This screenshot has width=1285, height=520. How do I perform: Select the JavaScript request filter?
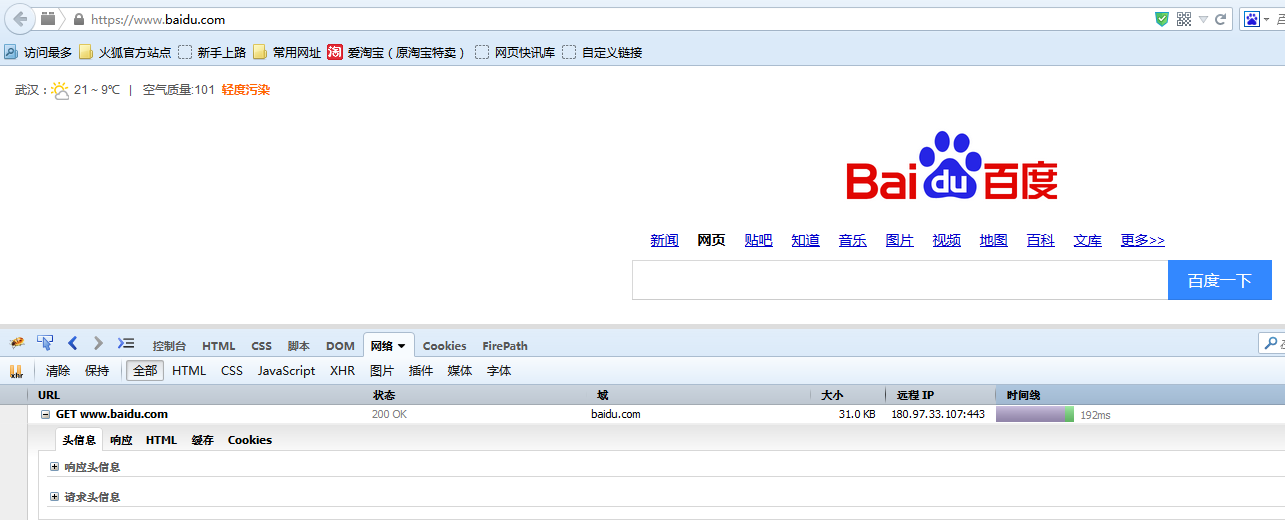point(286,371)
